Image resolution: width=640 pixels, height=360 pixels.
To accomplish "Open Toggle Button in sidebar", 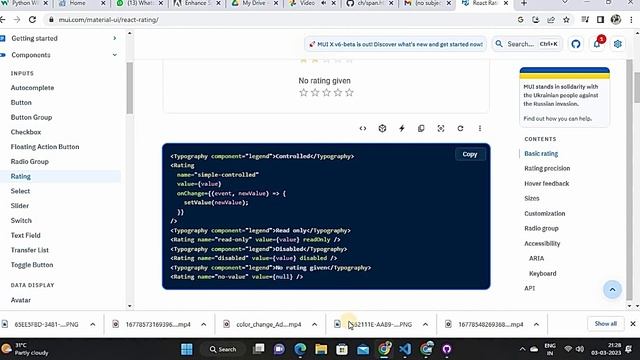I will coord(32,265).
